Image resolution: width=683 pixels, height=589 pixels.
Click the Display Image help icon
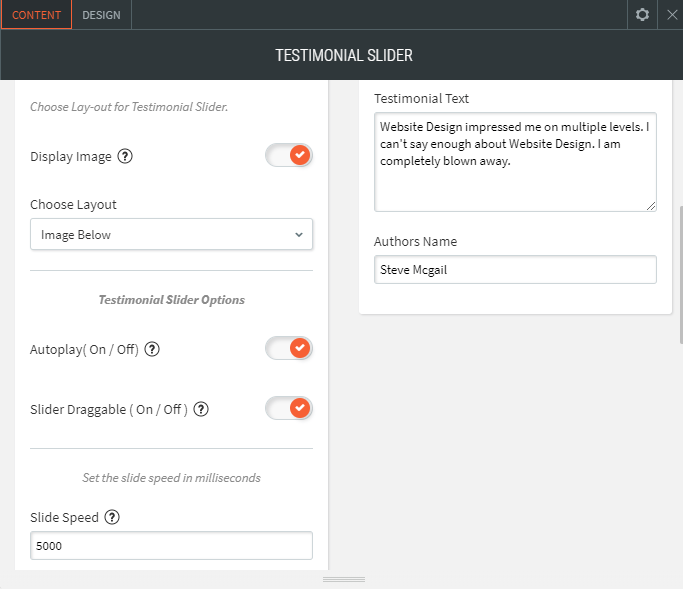pos(125,157)
